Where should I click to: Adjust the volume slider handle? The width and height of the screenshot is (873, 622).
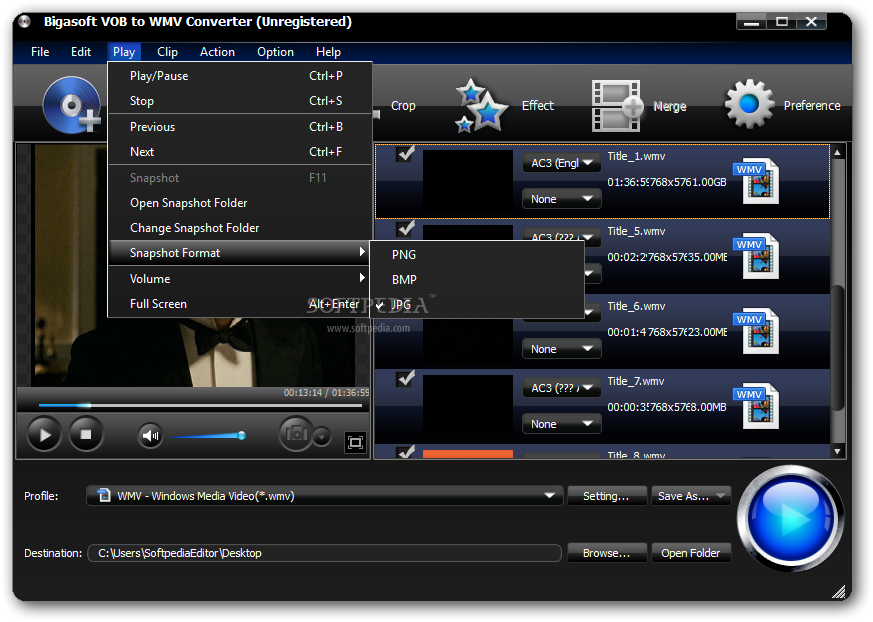click(x=242, y=435)
